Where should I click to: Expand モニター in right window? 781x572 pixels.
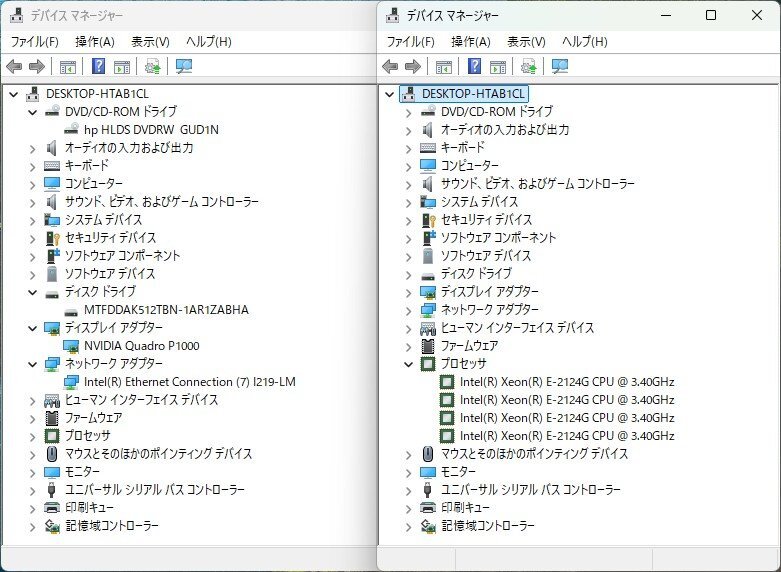pos(408,472)
